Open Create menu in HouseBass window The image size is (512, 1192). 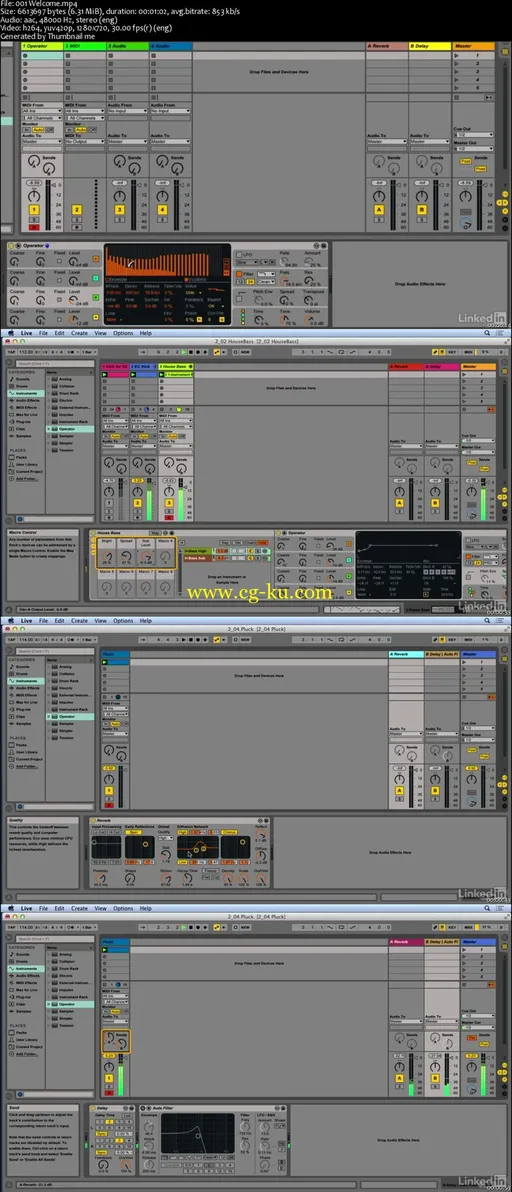click(80, 333)
